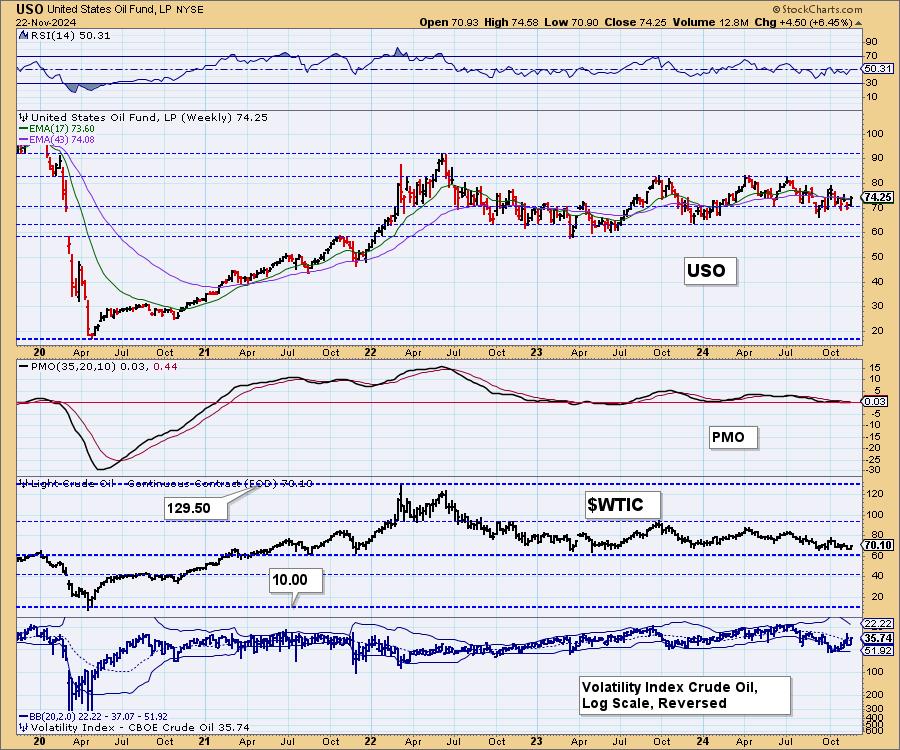
Task: Click the PMO(35,20,10) 0.03, 0.44 legend
Action: pyautogui.click(x=104, y=366)
